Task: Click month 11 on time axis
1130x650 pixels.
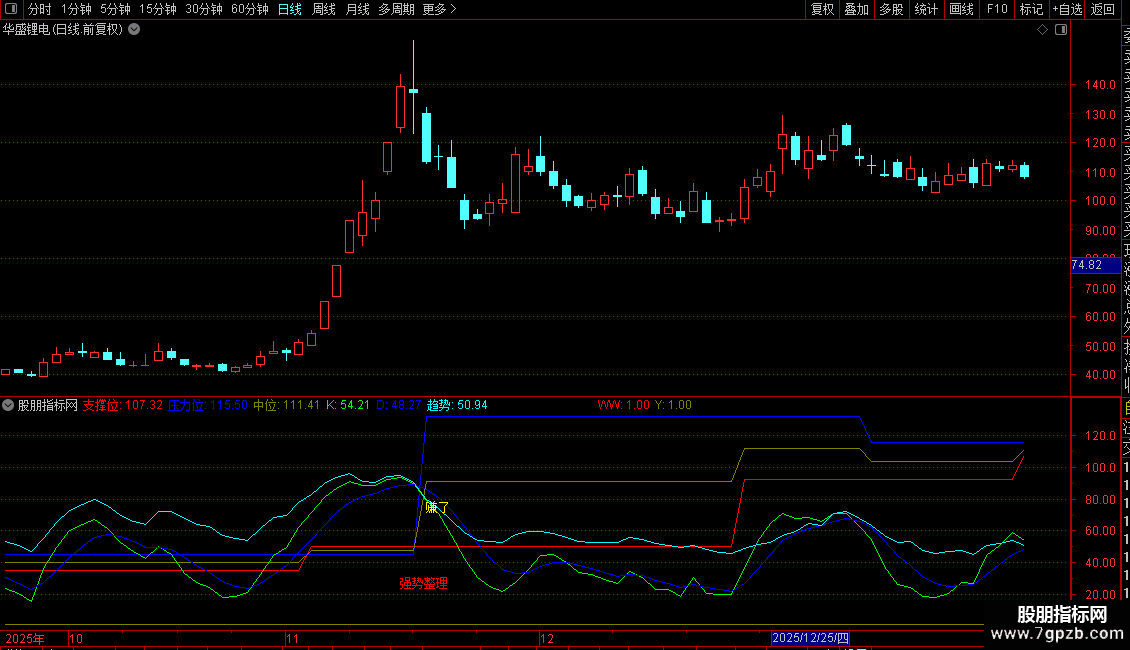Action: point(292,638)
